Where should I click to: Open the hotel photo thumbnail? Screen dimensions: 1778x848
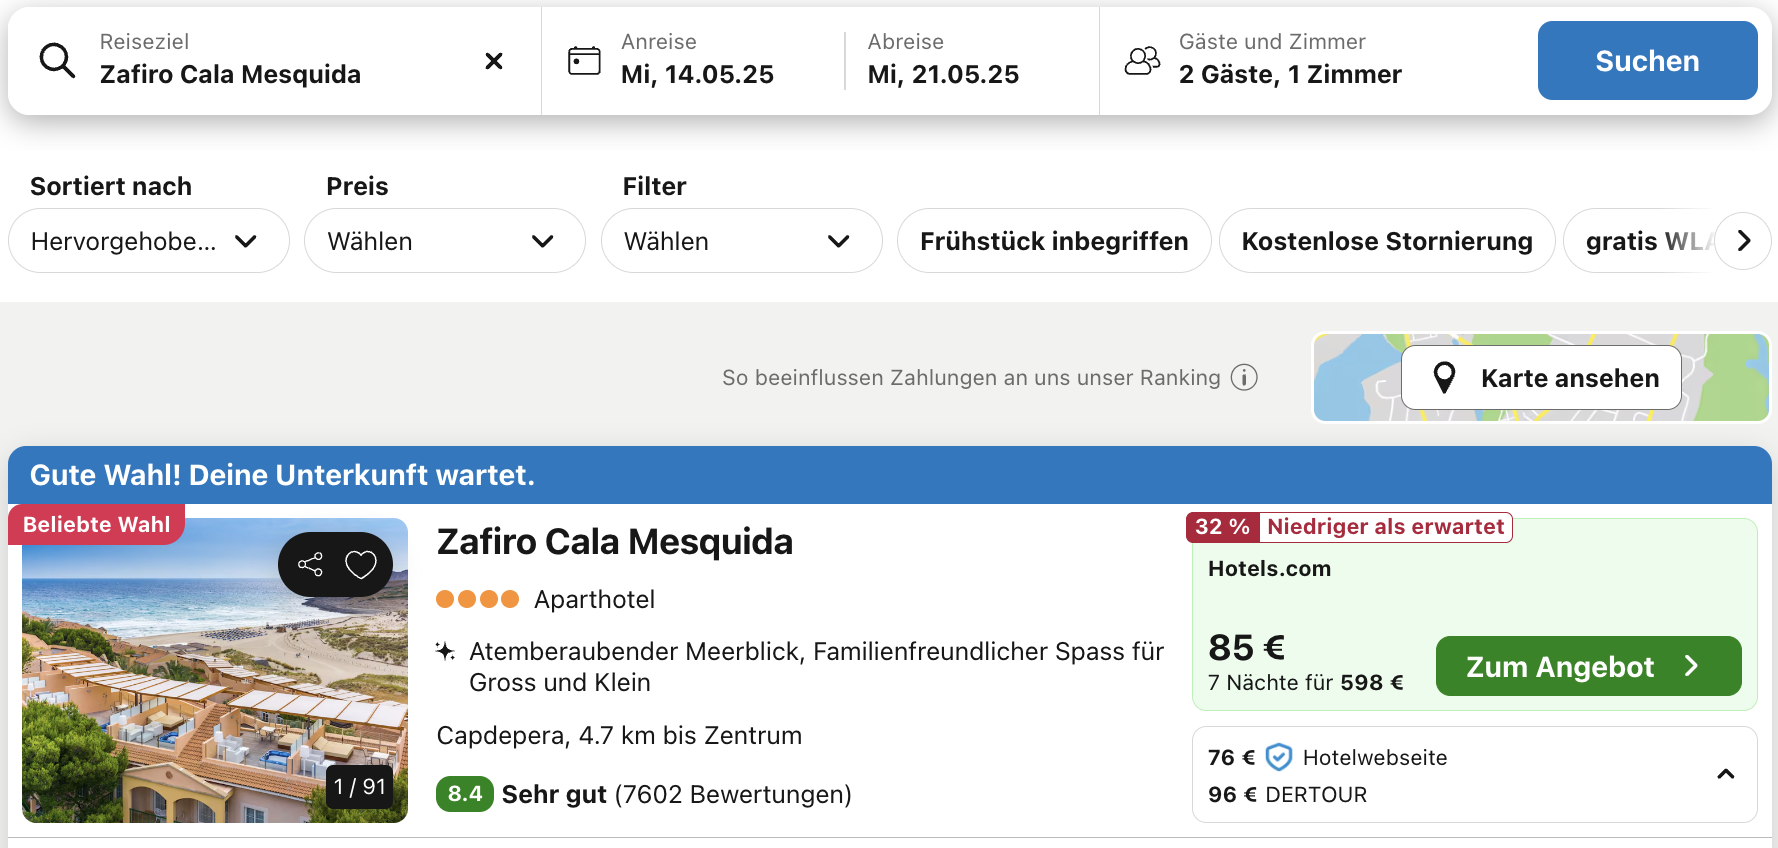coord(215,670)
